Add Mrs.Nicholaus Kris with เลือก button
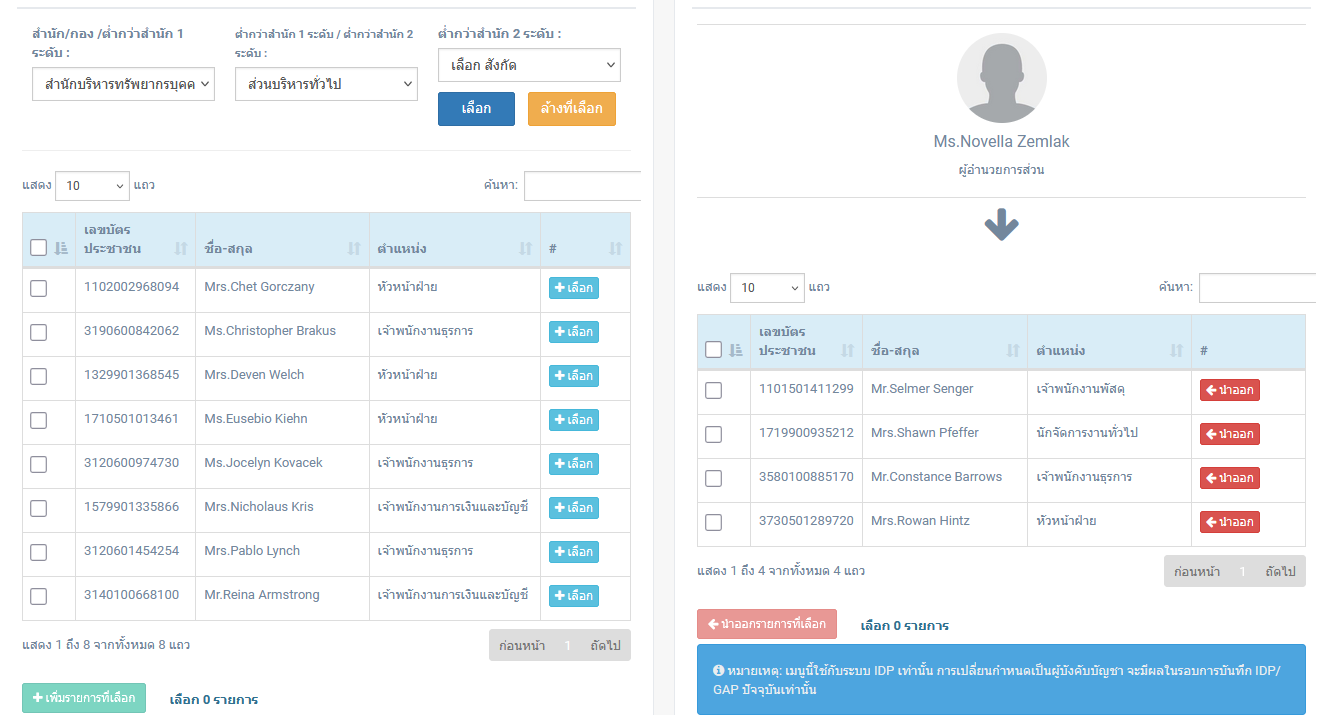1322x715 pixels. [x=574, y=508]
